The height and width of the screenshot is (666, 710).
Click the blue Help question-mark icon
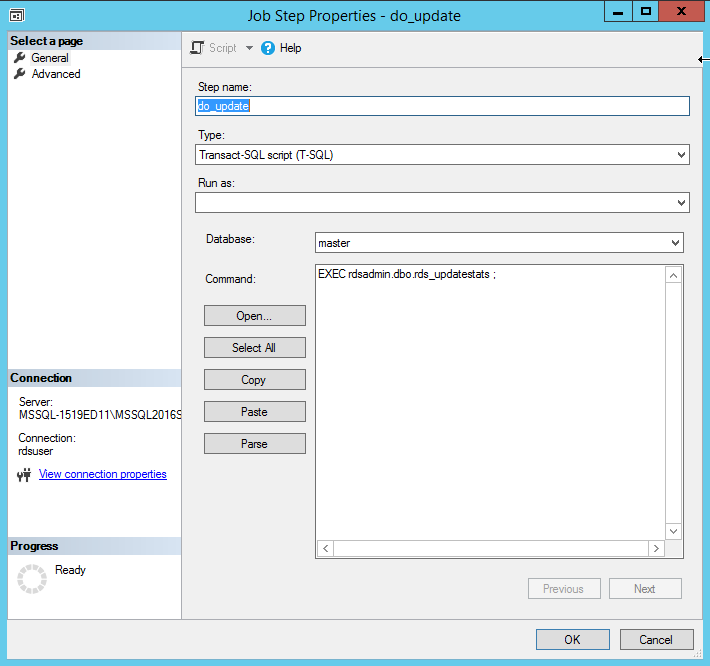(x=268, y=48)
